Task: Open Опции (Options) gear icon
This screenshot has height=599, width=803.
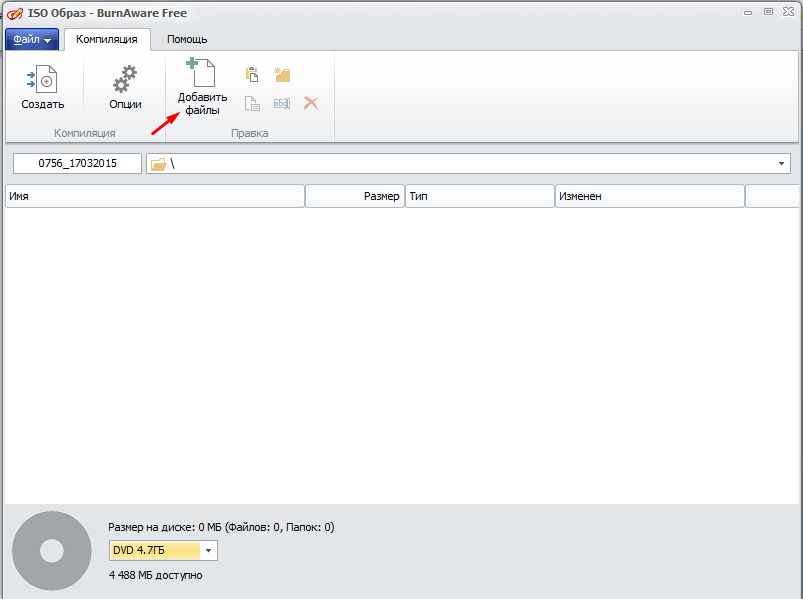Action: coord(125,87)
